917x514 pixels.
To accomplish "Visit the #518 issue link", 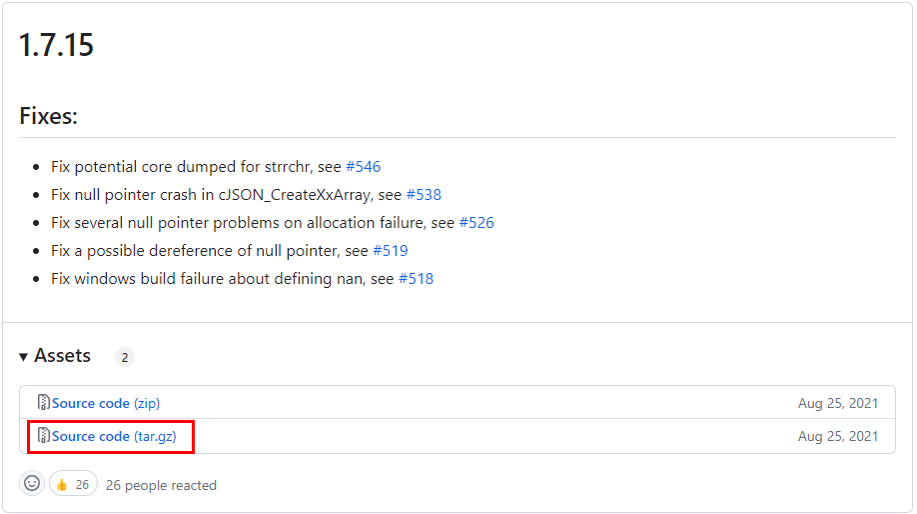I will (416, 279).
